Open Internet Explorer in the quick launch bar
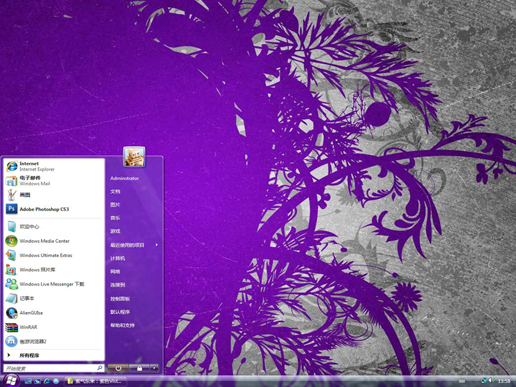The image size is (516, 387). coord(47,381)
